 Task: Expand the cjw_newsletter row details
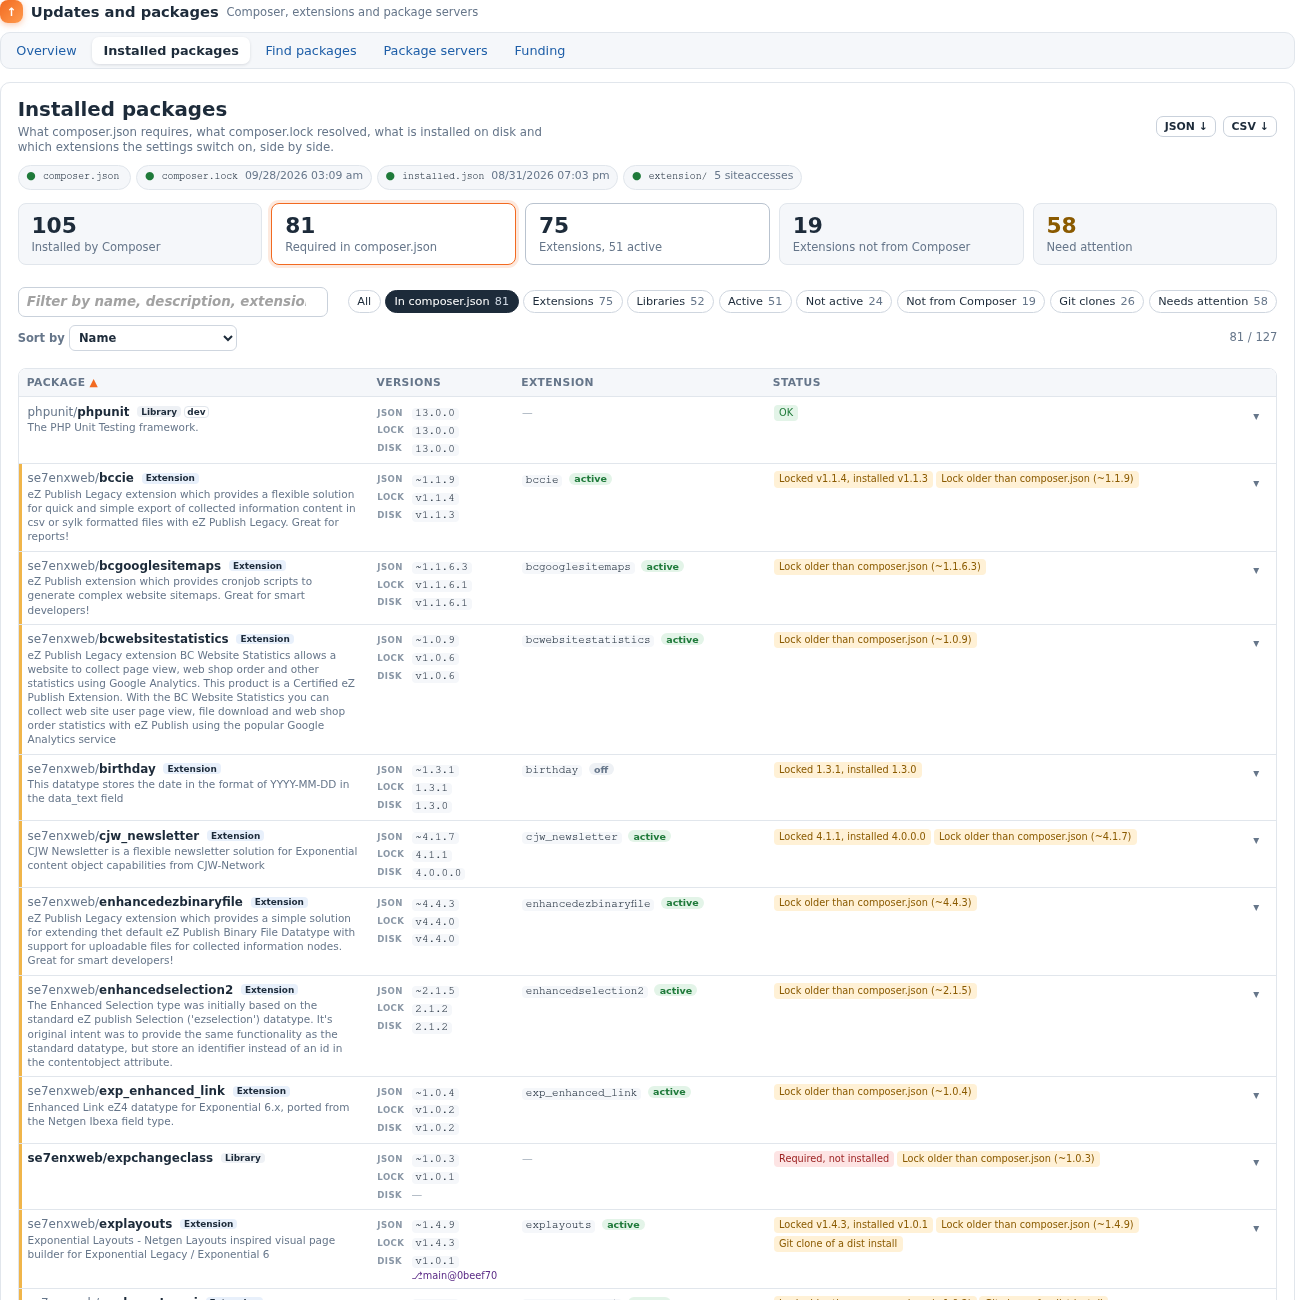click(1256, 841)
